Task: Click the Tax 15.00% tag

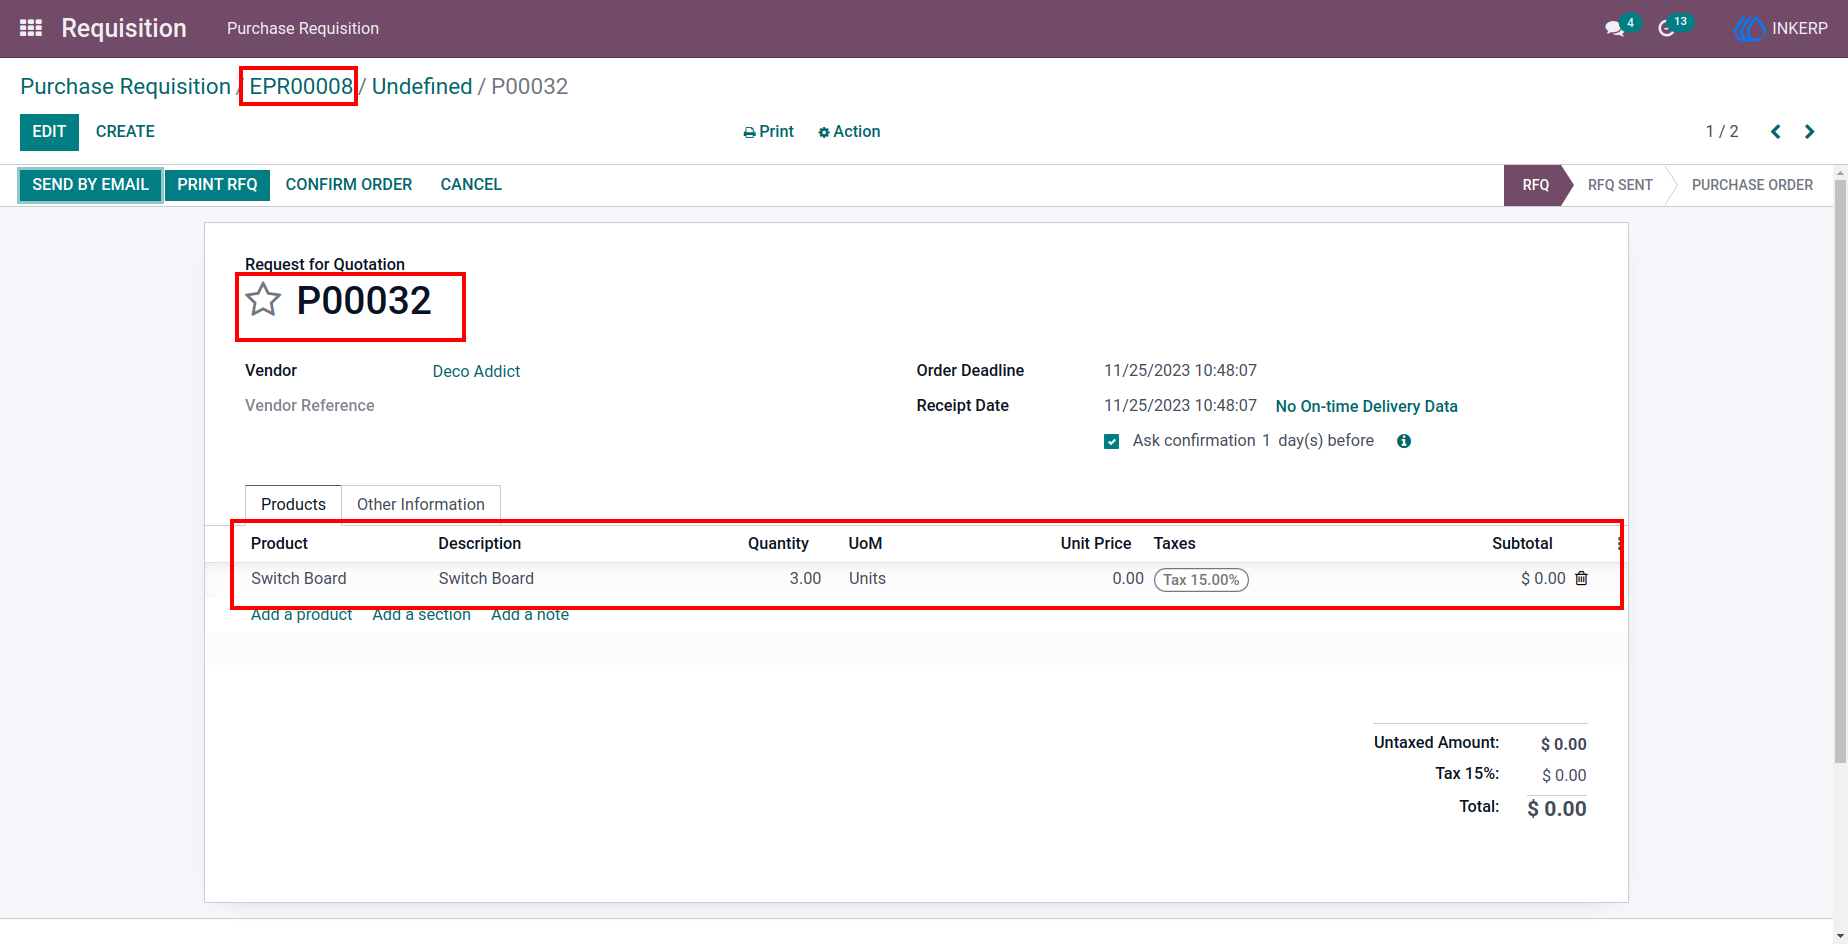Action: coord(1201,580)
